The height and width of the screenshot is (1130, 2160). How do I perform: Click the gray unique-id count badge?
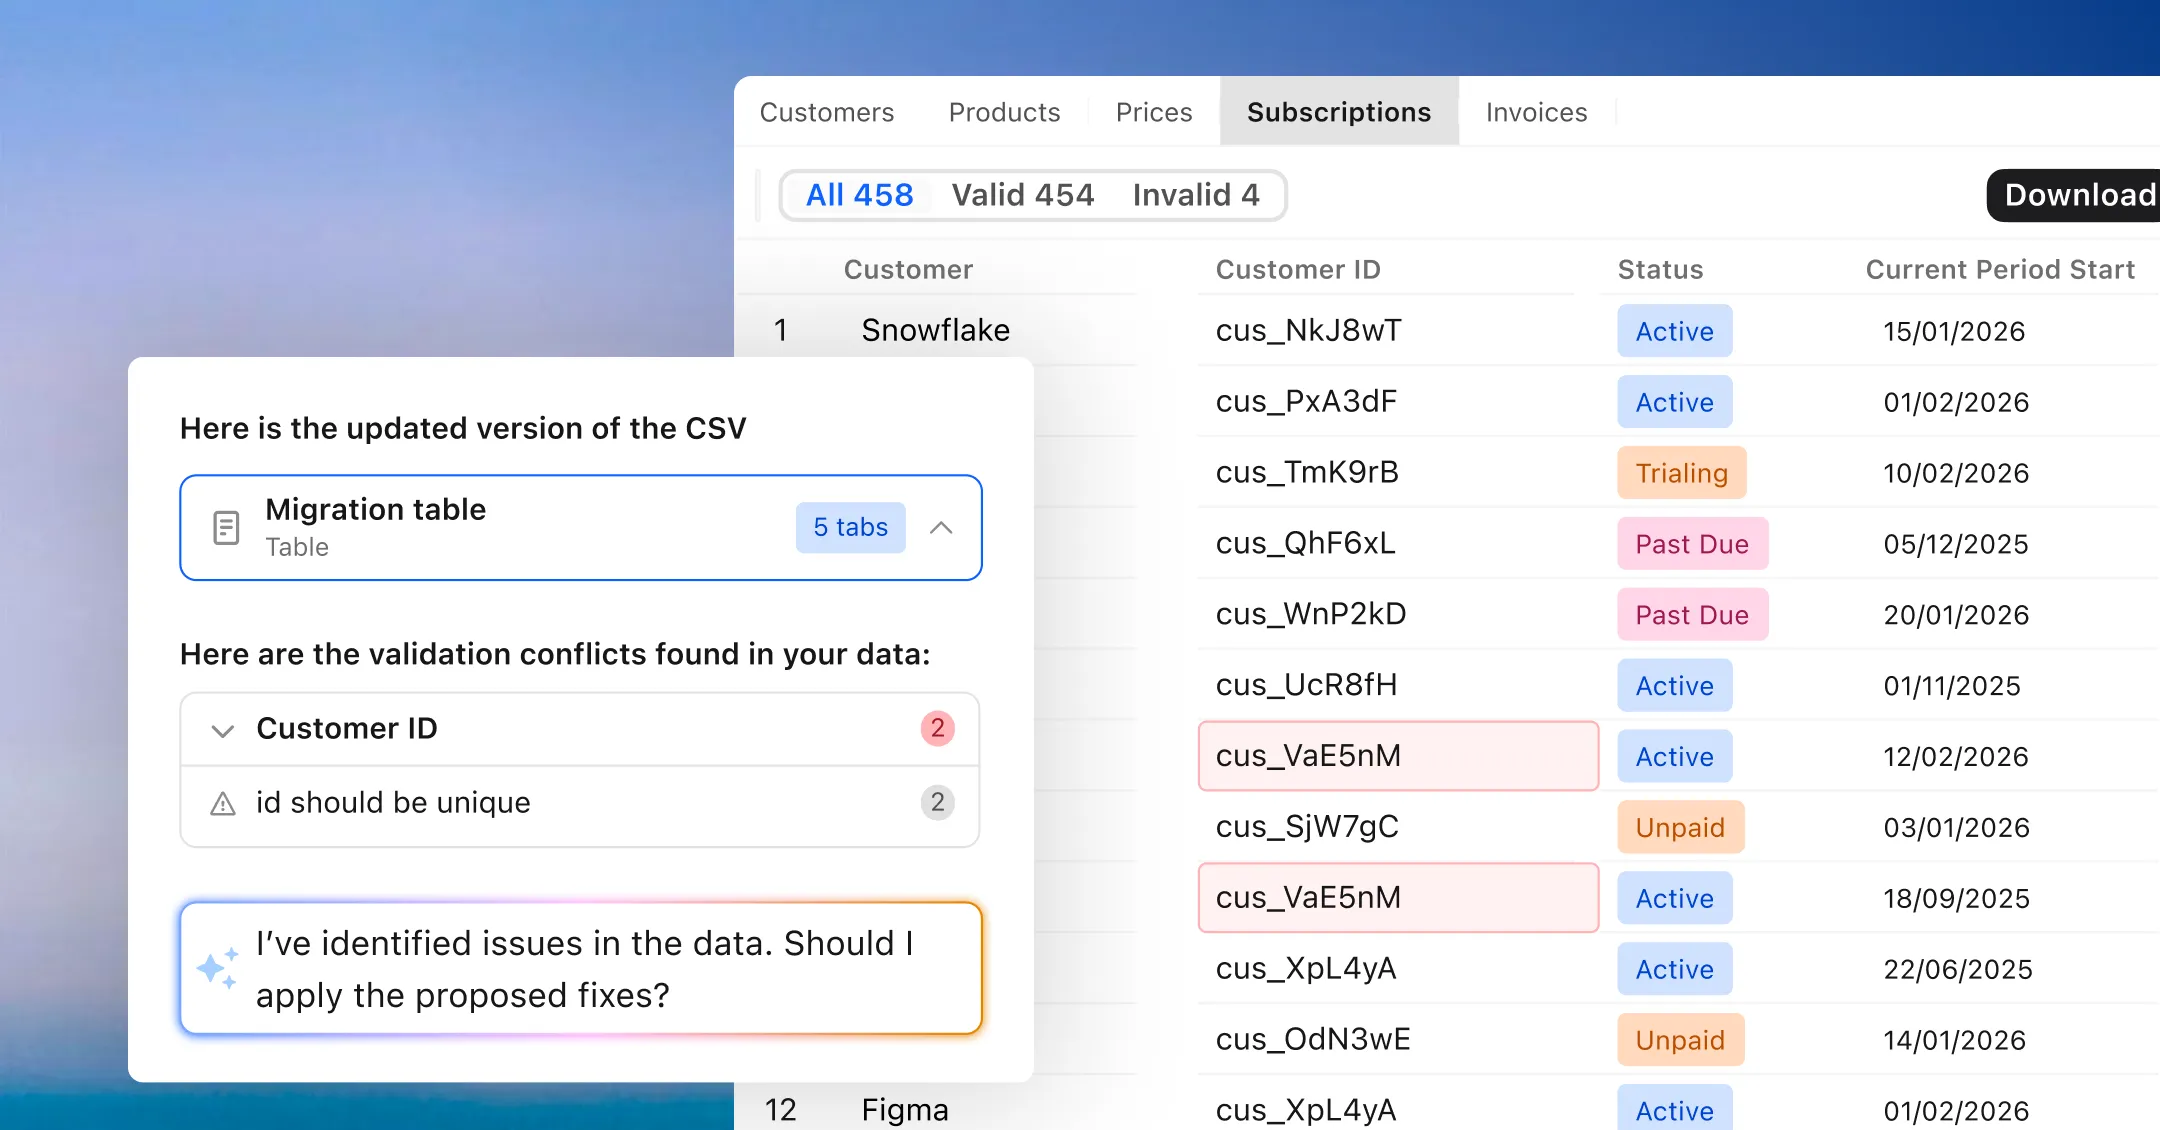937,802
